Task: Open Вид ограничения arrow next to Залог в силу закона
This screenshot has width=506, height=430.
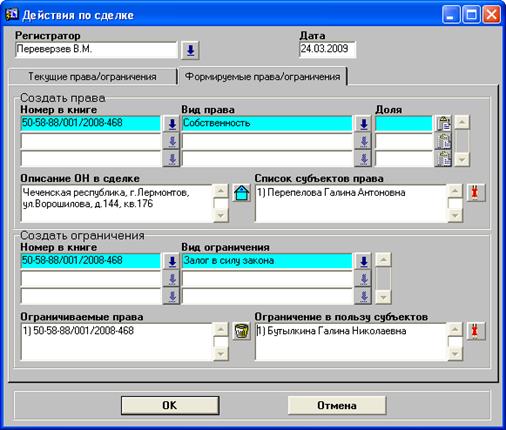Action: point(363,262)
